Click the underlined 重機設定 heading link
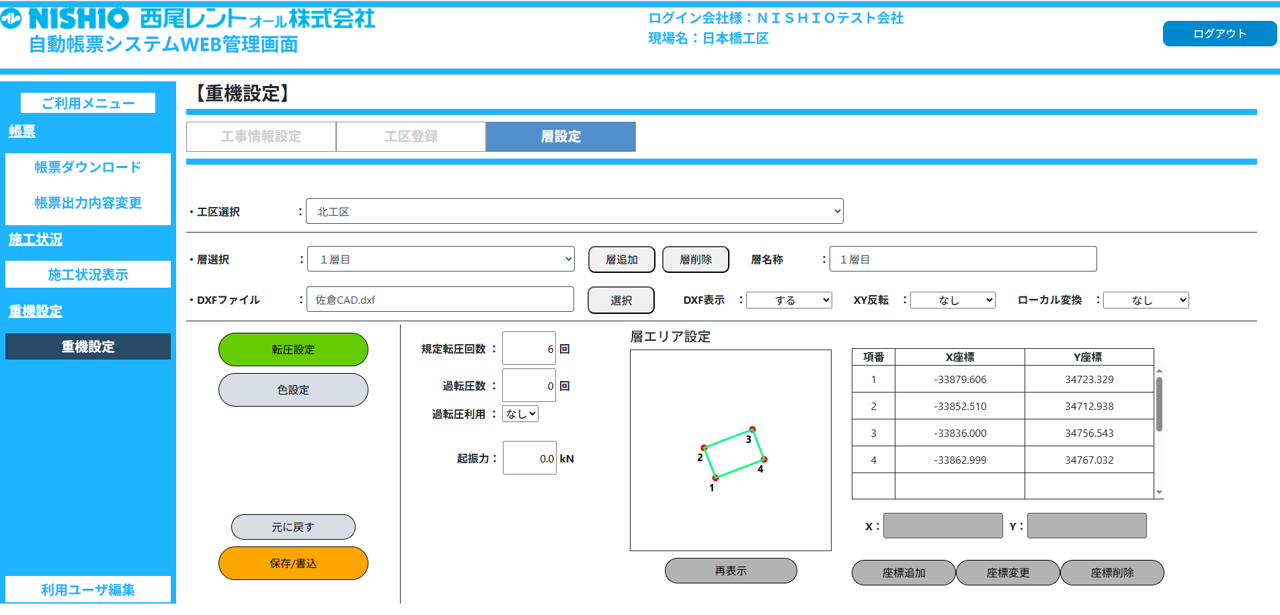The width and height of the screenshot is (1280, 615). click(35, 311)
